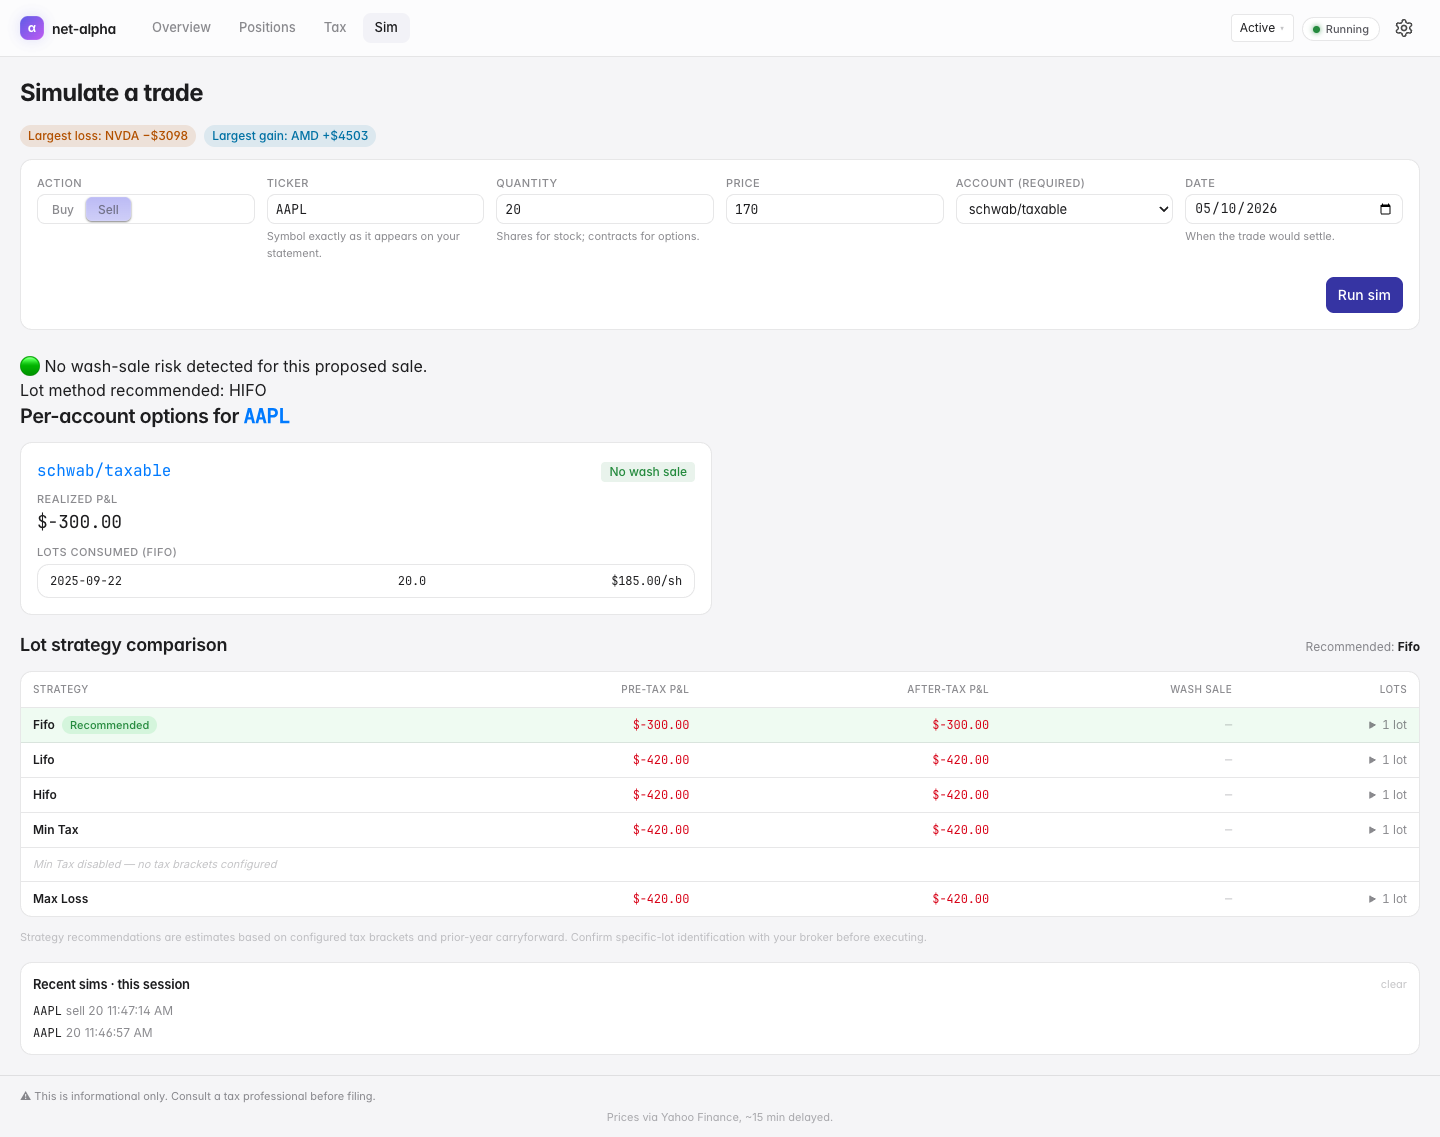
Task: Click the 2025-09-22 lot row
Action: click(366, 581)
